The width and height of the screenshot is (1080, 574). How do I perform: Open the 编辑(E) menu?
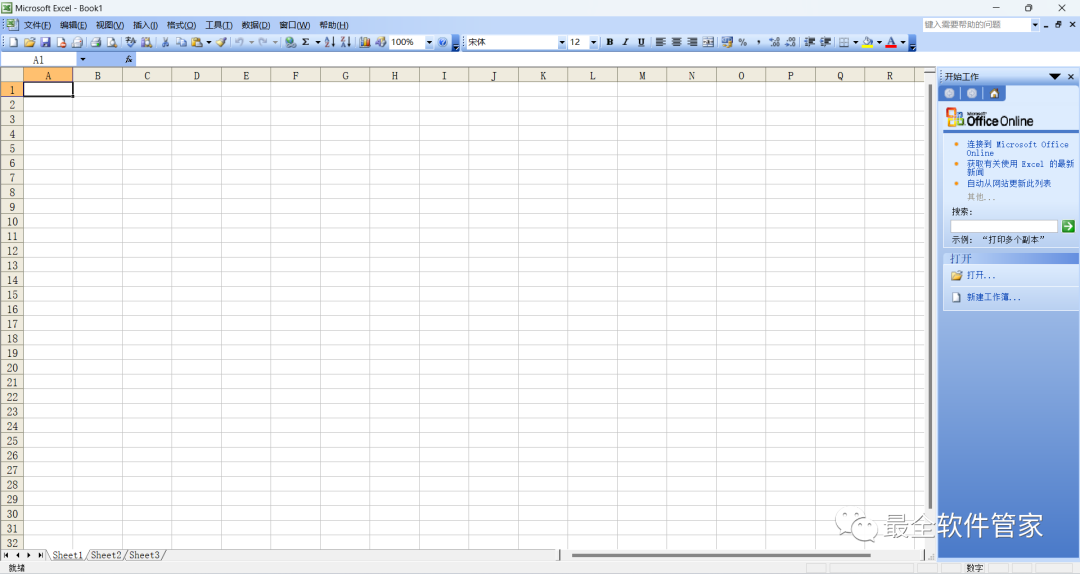click(x=73, y=25)
